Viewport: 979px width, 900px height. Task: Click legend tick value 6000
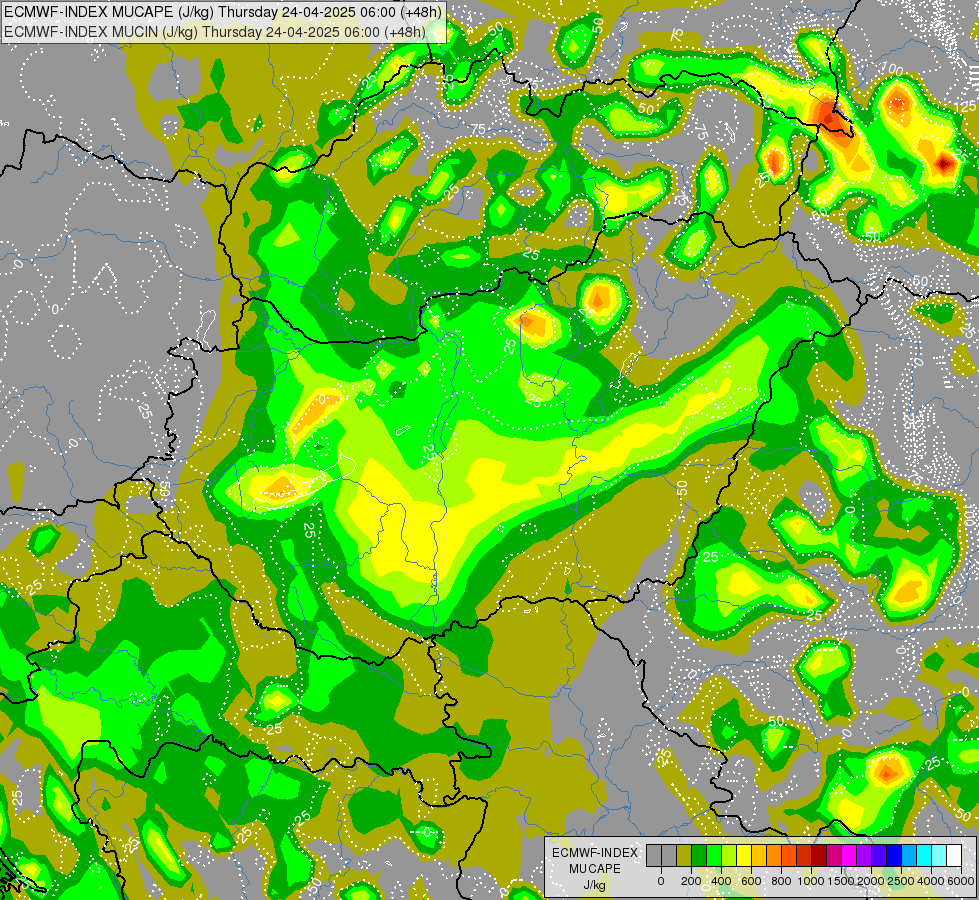tap(961, 881)
